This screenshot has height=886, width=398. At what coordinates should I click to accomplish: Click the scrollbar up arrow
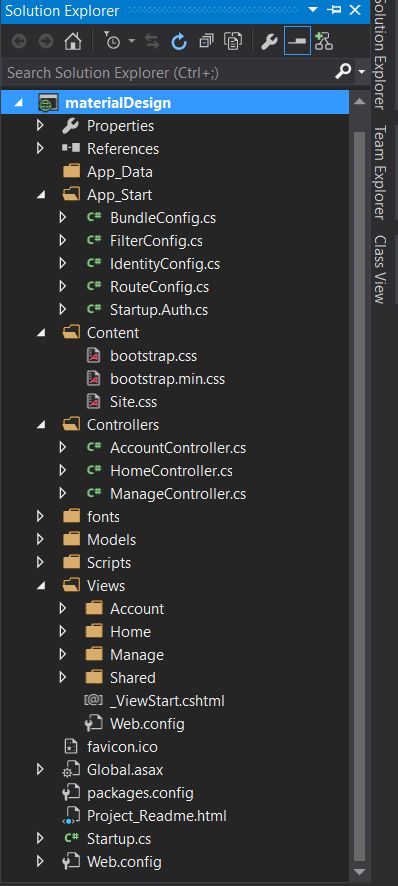pyautogui.click(x=360, y=101)
